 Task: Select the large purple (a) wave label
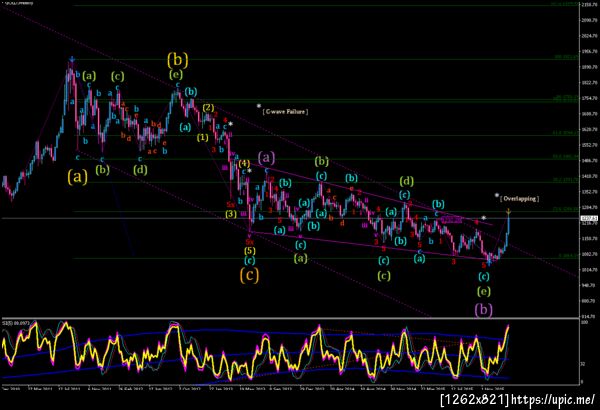[267, 157]
